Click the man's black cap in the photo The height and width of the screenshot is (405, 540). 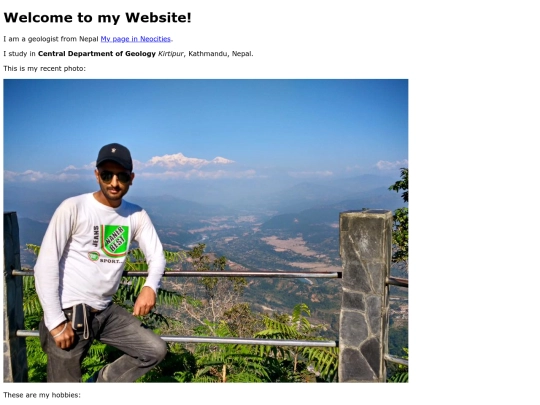[x=115, y=156]
